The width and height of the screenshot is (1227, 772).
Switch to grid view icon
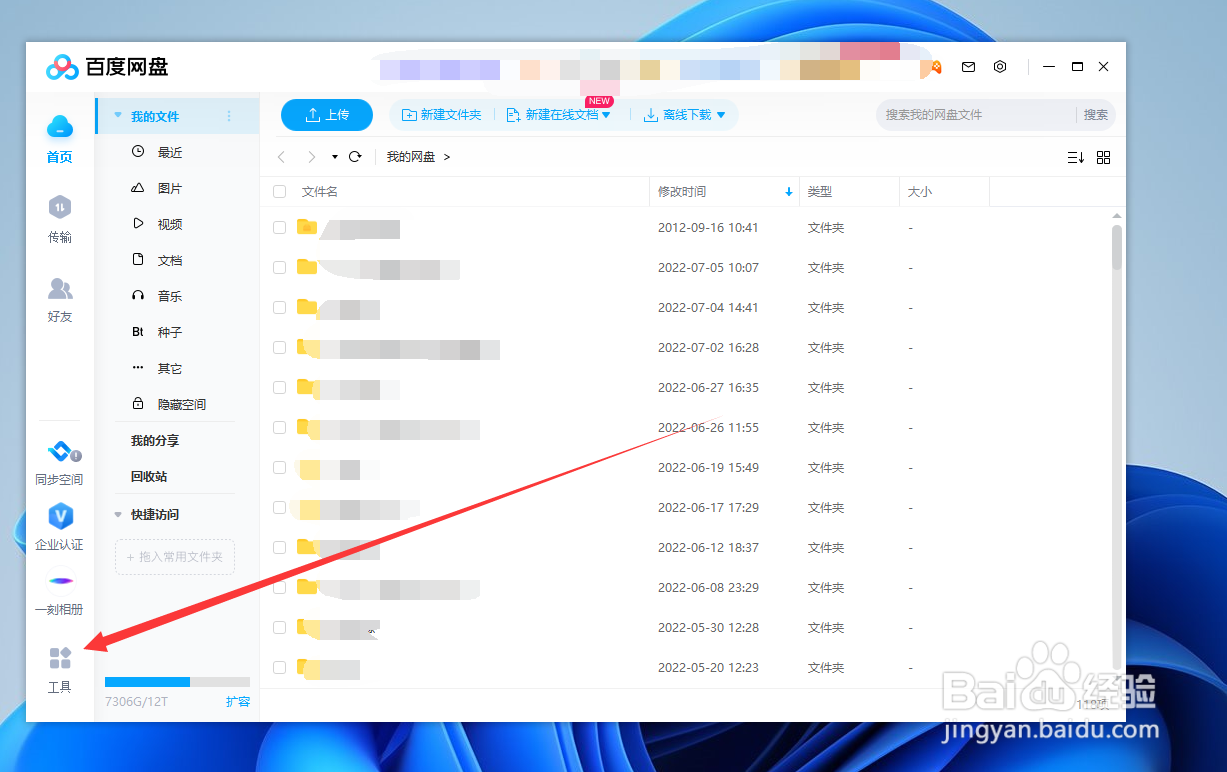coord(1104,157)
